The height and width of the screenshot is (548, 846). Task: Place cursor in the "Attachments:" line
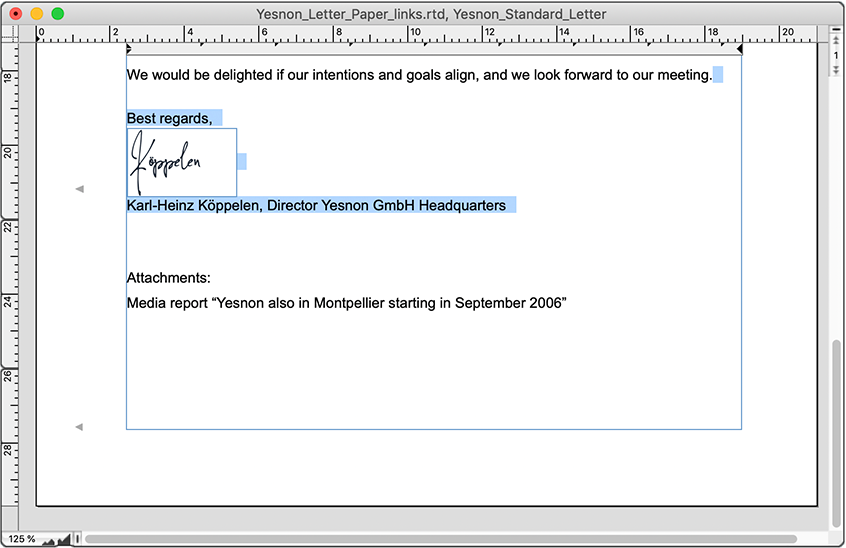point(168,278)
